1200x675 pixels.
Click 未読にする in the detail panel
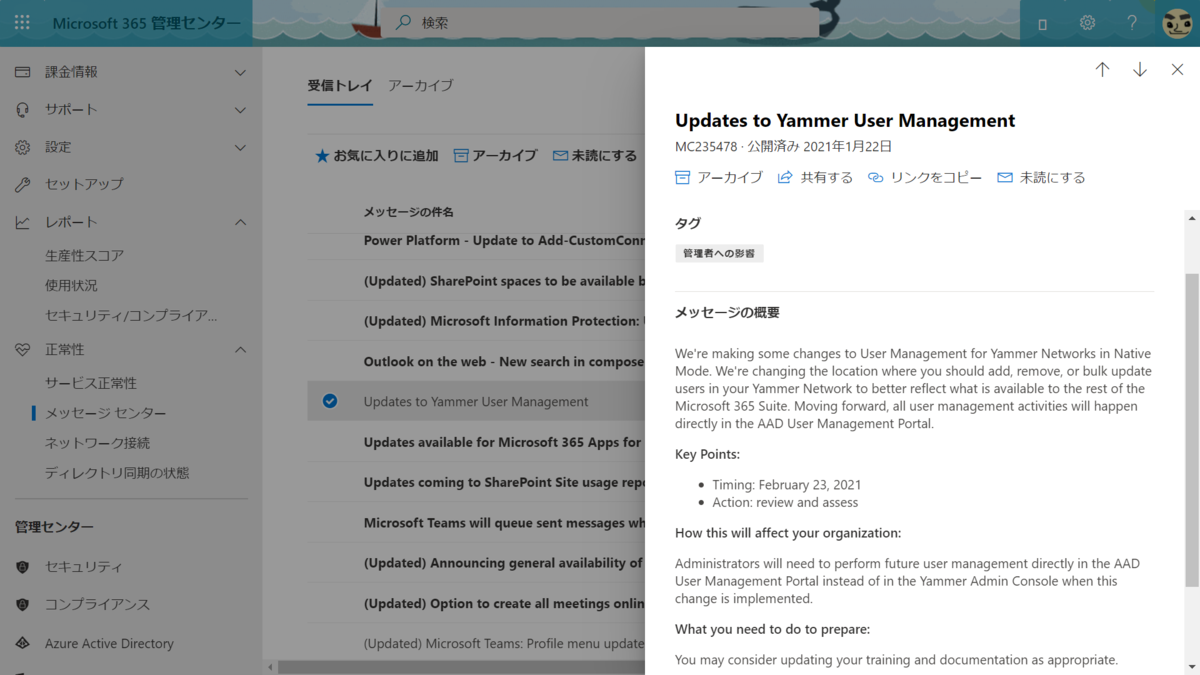1041,177
